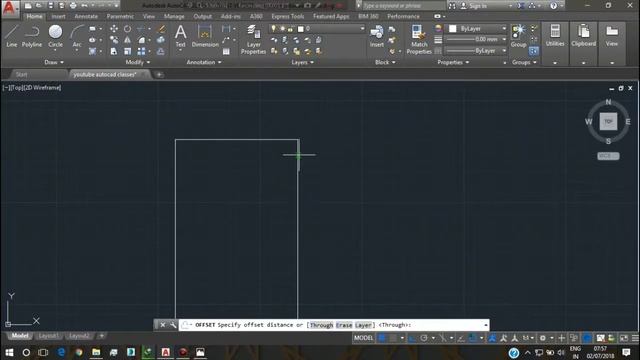Open the Clipboard panel
The width and height of the screenshot is (640, 360).
click(x=583, y=36)
